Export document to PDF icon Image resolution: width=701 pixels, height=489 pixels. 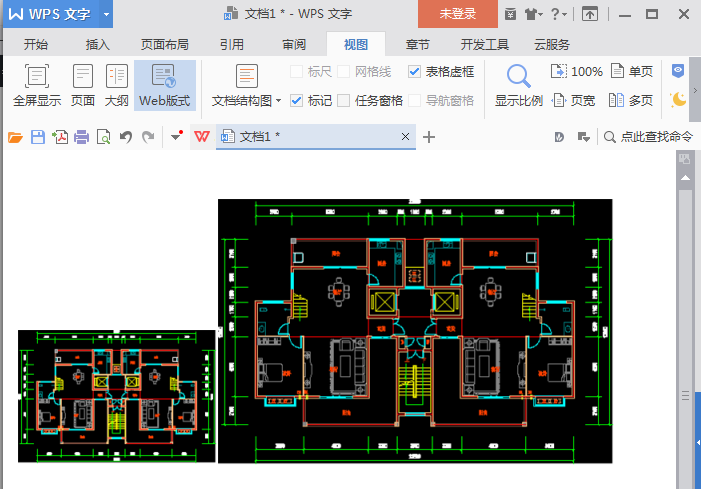pos(60,137)
